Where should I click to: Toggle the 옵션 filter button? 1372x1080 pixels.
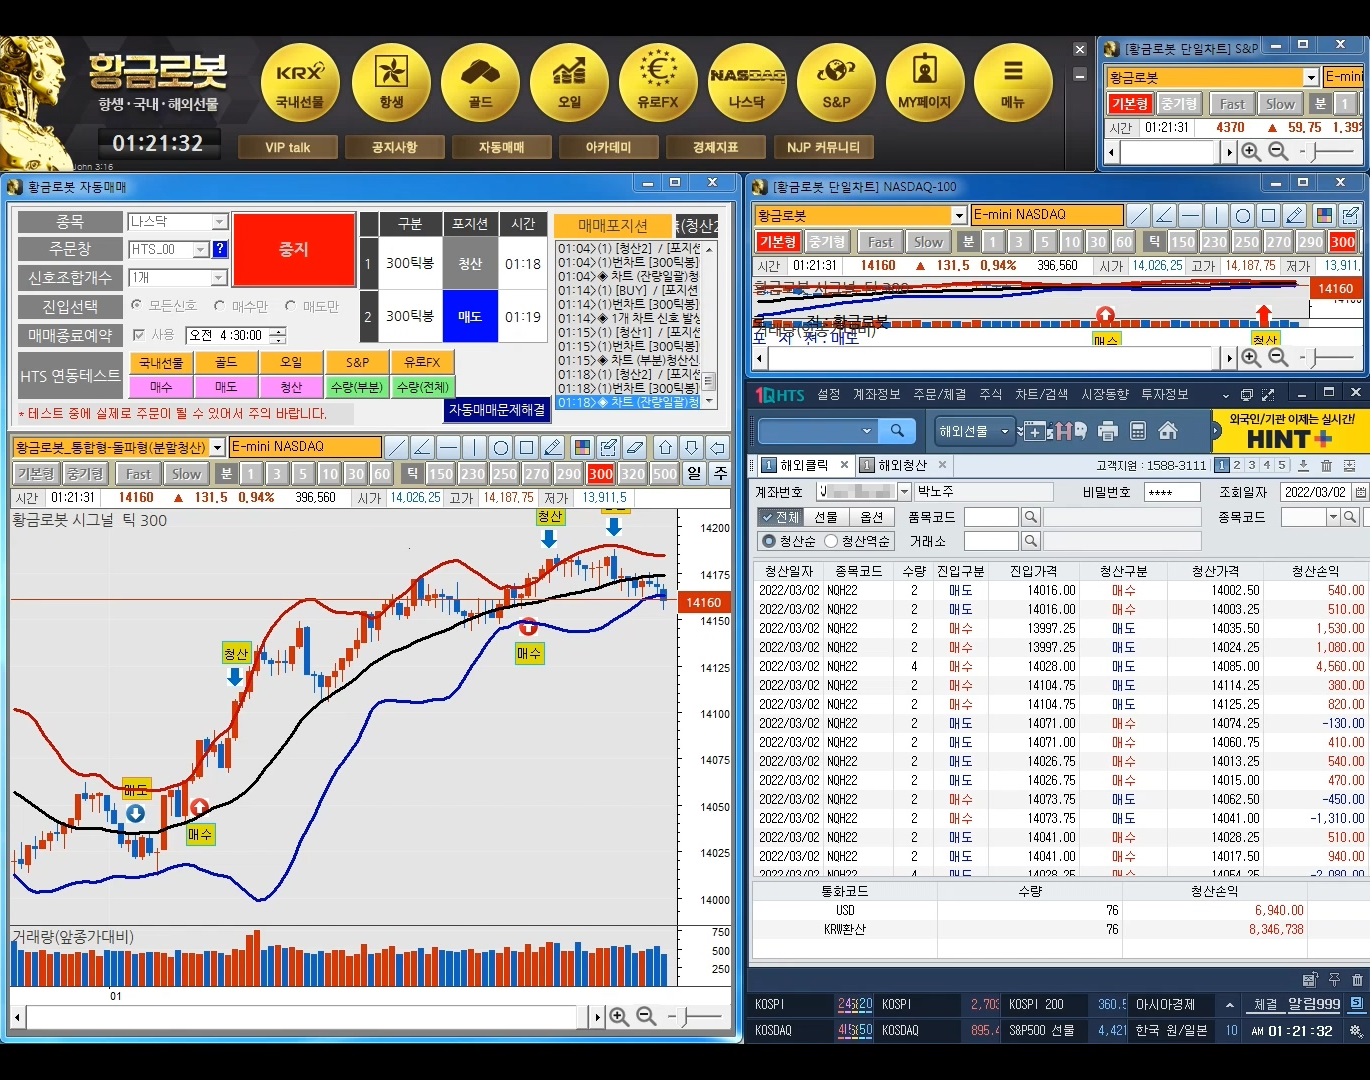tap(871, 517)
